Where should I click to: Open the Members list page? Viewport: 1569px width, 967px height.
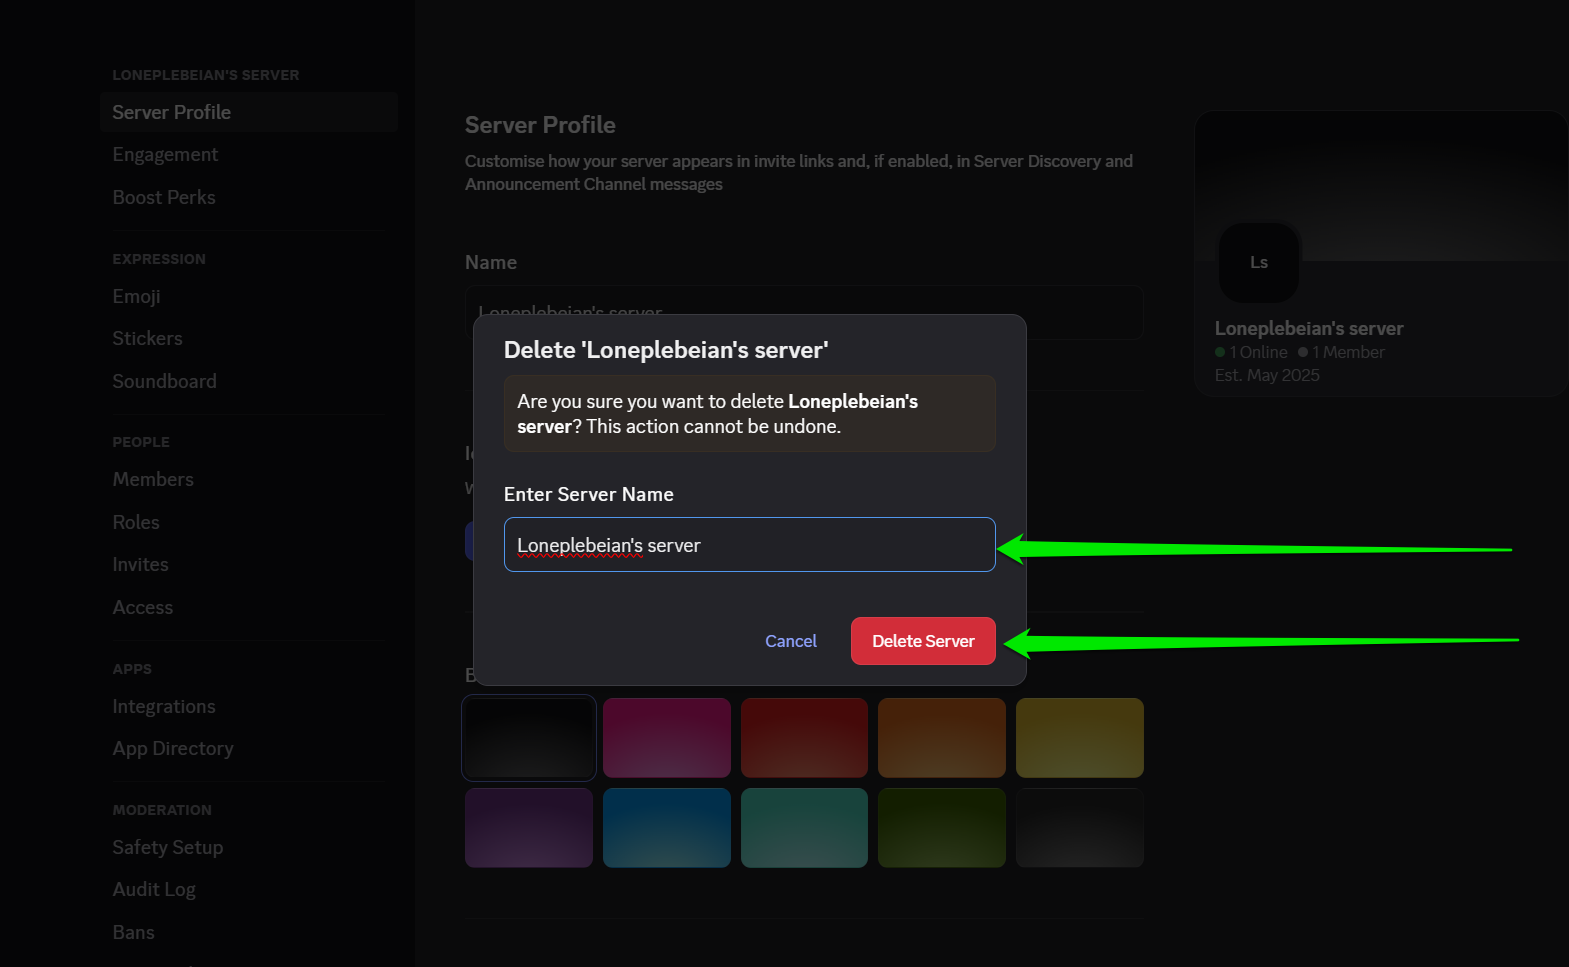pos(153,480)
